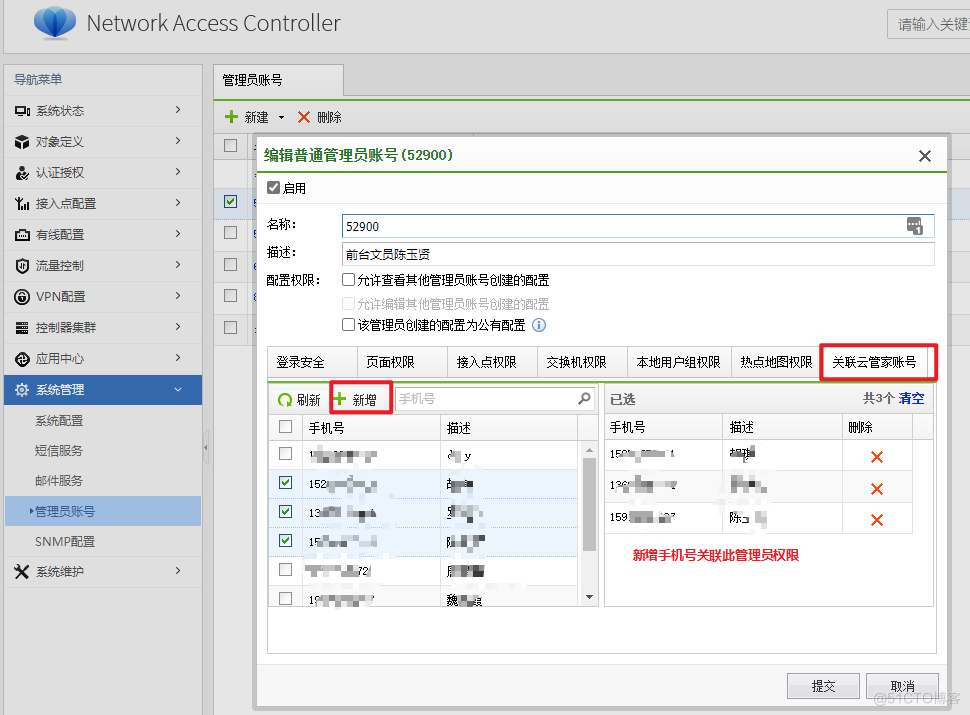970x715 pixels.
Task: Click the 控制器集群 server icon
Action: (22, 328)
